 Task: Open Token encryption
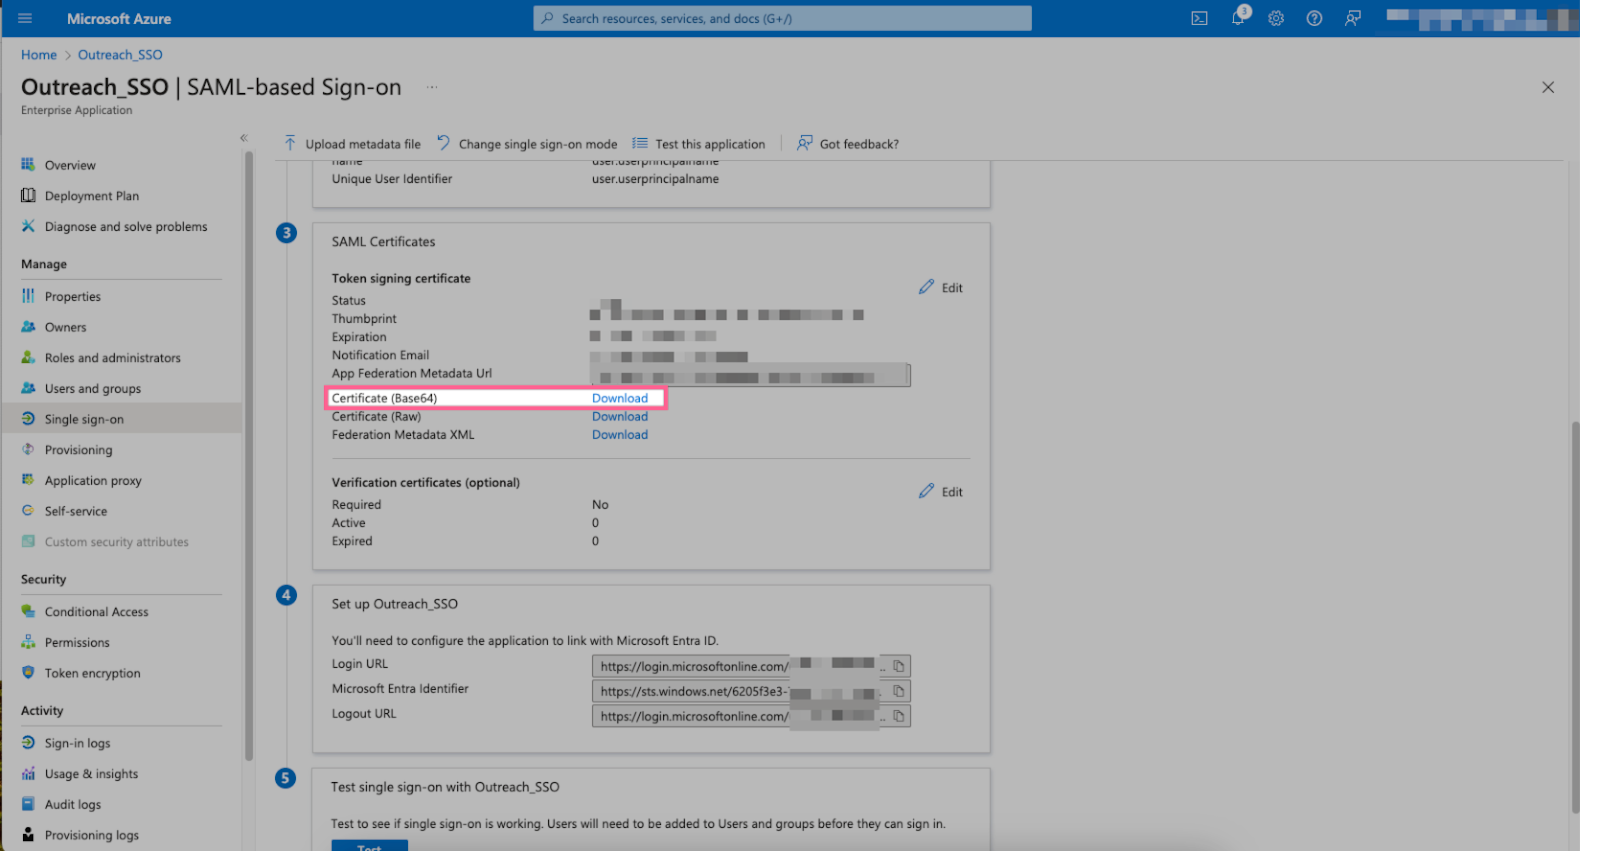pyautogui.click(x=93, y=674)
